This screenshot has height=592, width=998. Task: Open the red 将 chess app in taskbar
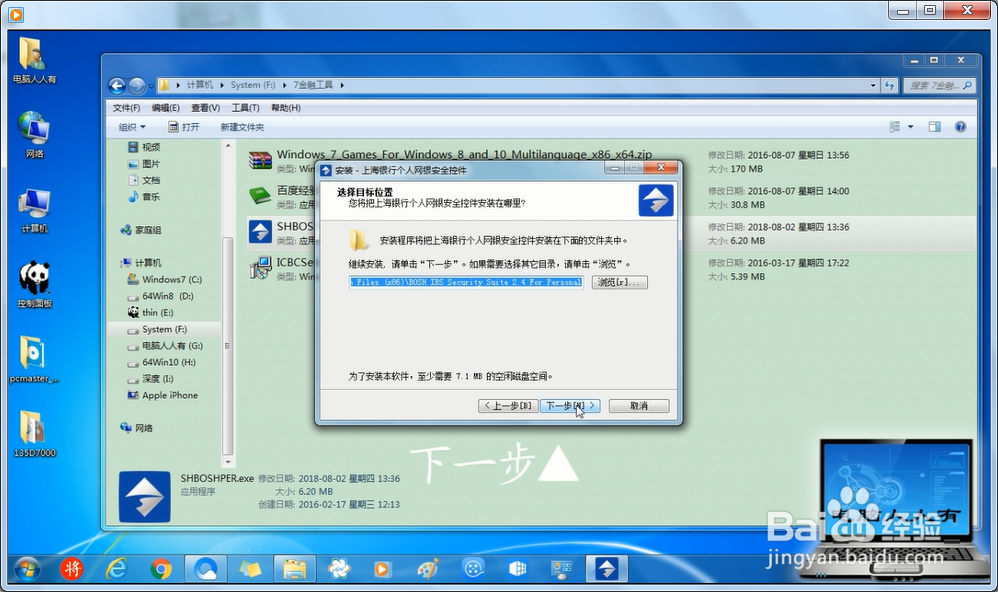71,568
